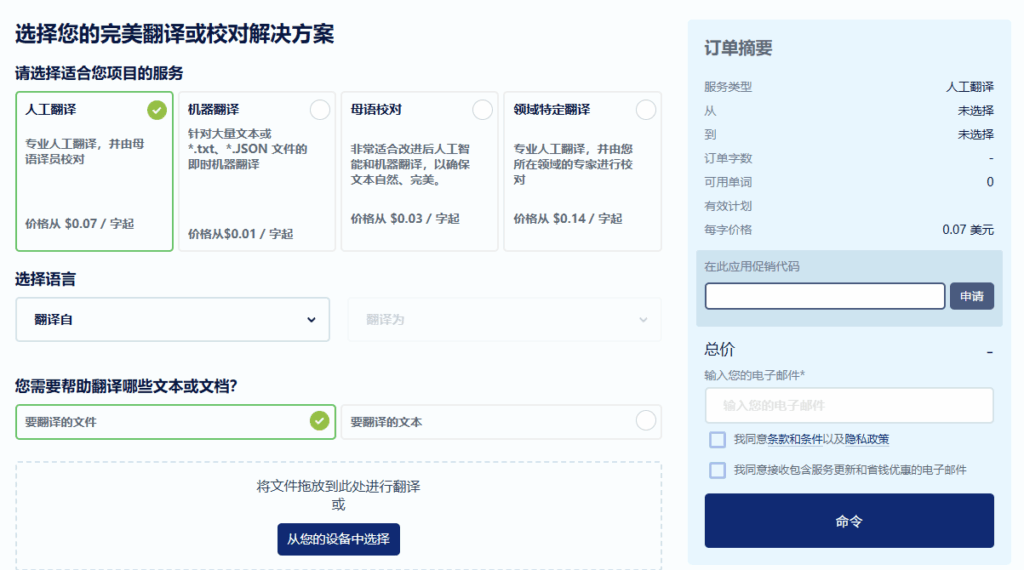Screen dimensions: 1024x570
Task: Click 从您的设备中选择 upload button
Action: 338,539
